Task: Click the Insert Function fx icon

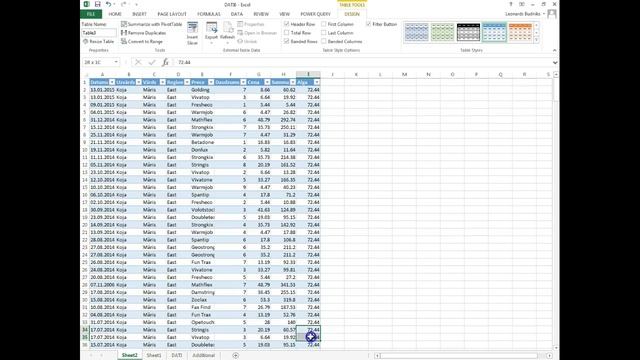Action: pos(165,62)
